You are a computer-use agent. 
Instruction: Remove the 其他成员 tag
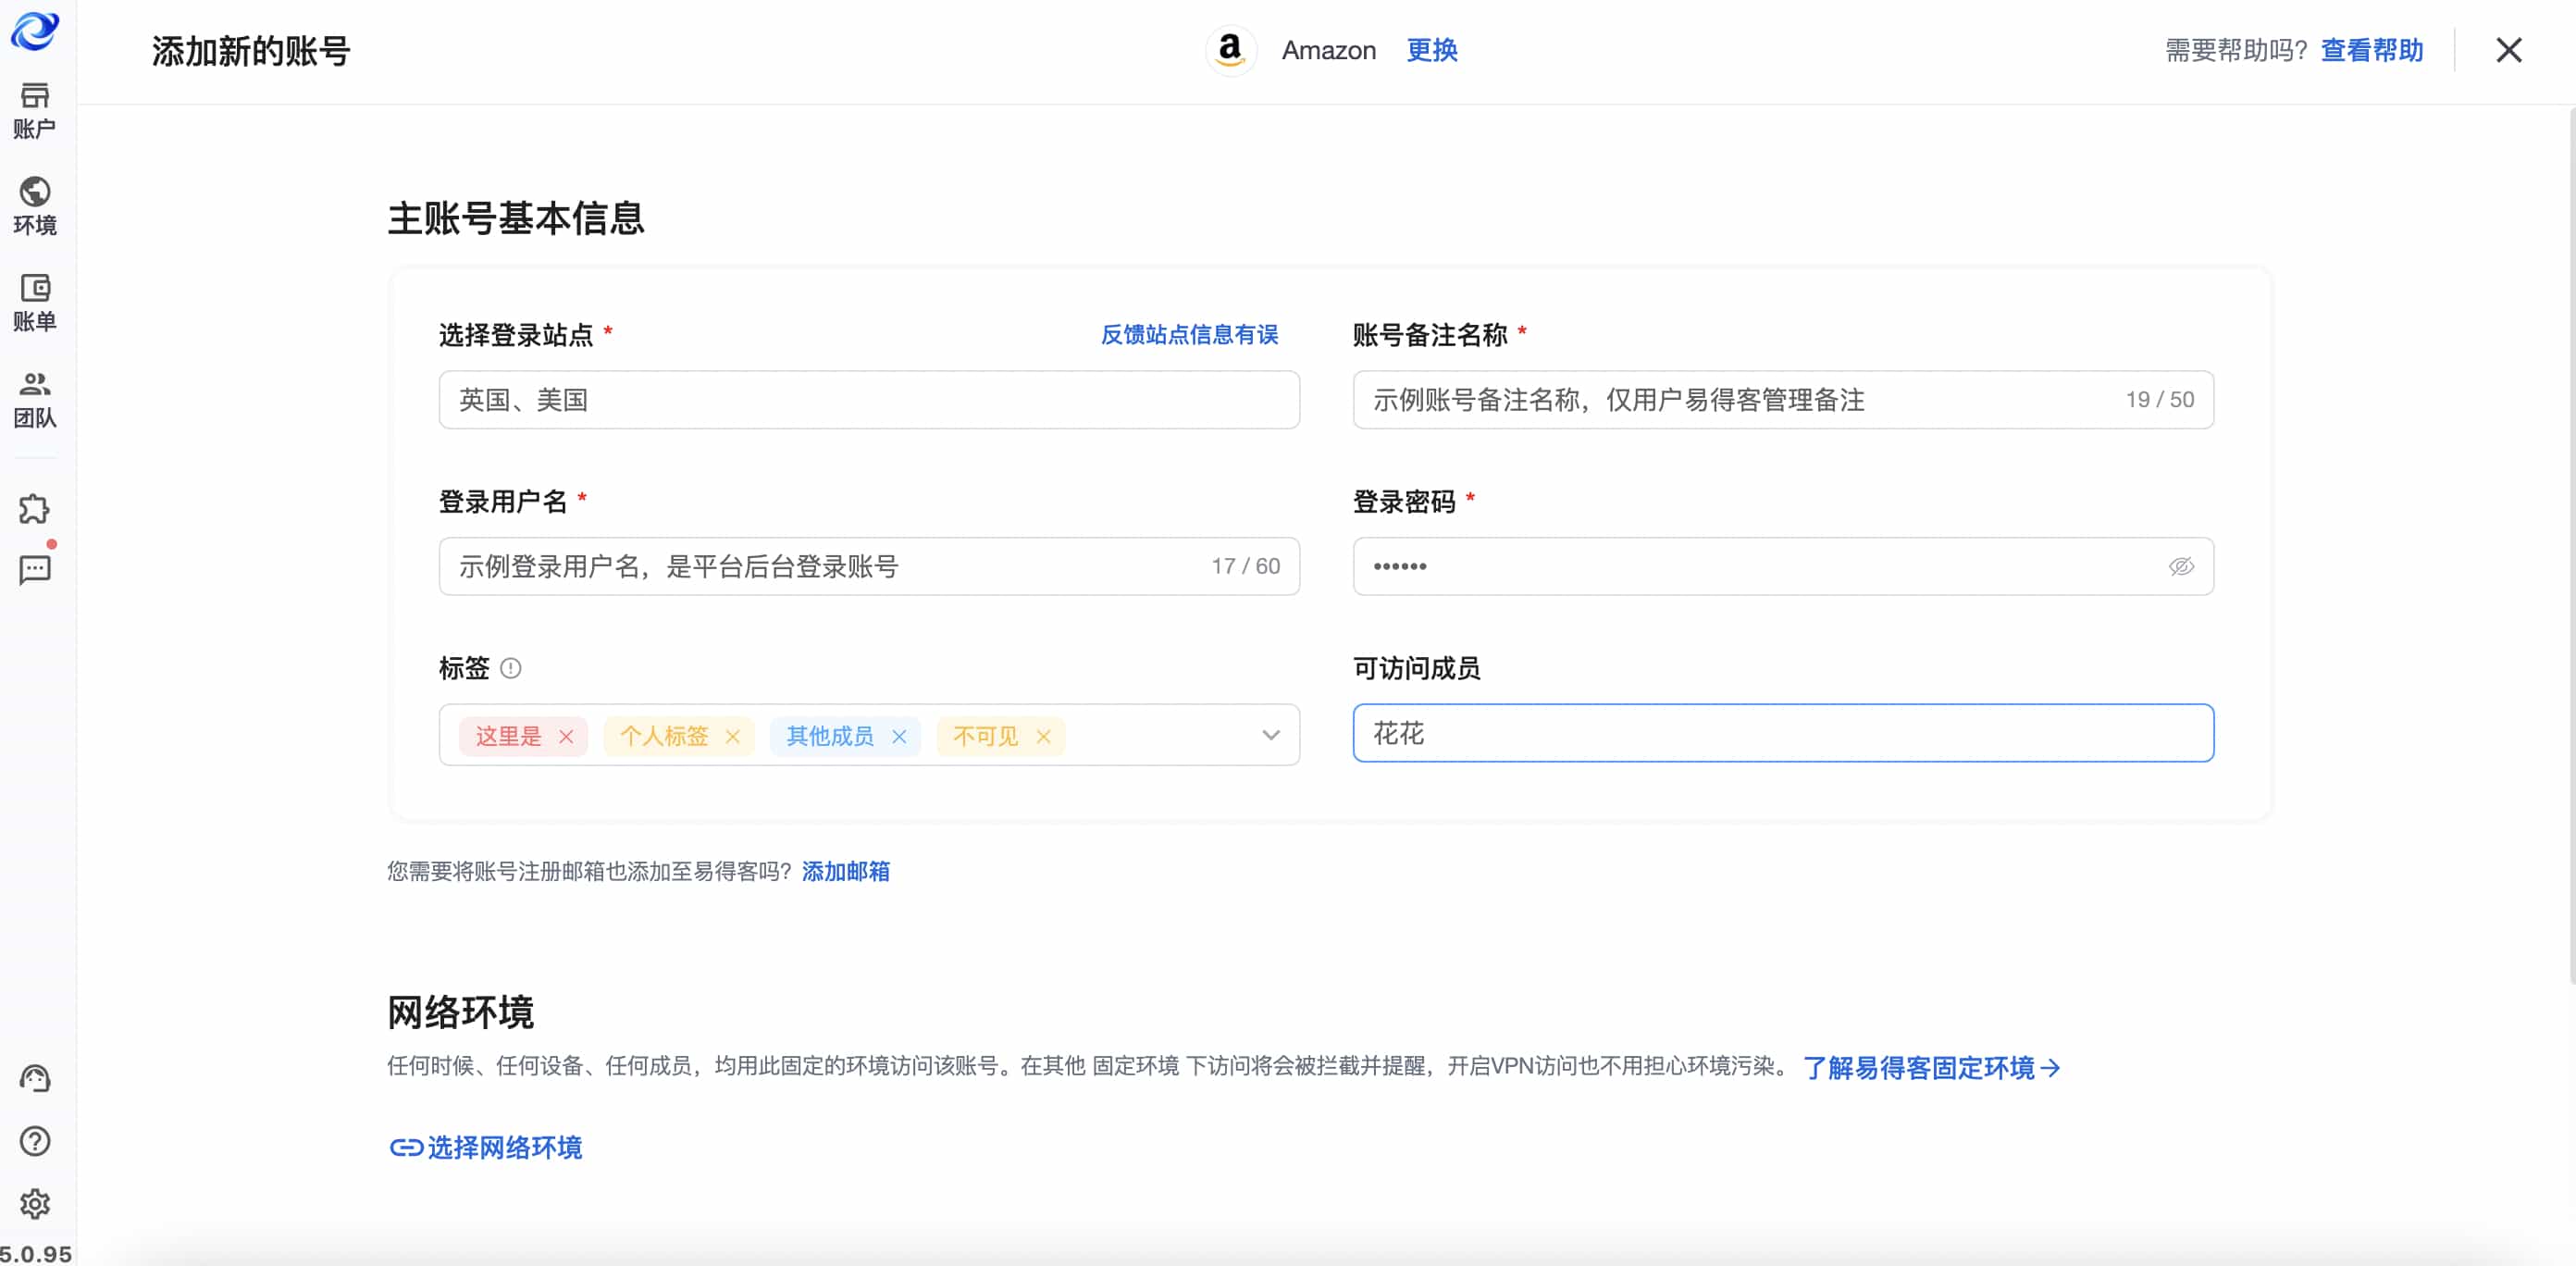(899, 737)
